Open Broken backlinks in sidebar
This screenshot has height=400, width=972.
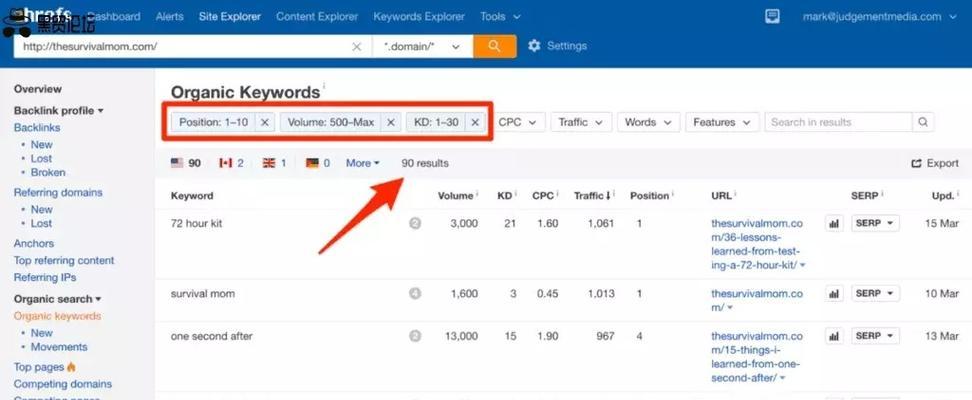[48, 172]
